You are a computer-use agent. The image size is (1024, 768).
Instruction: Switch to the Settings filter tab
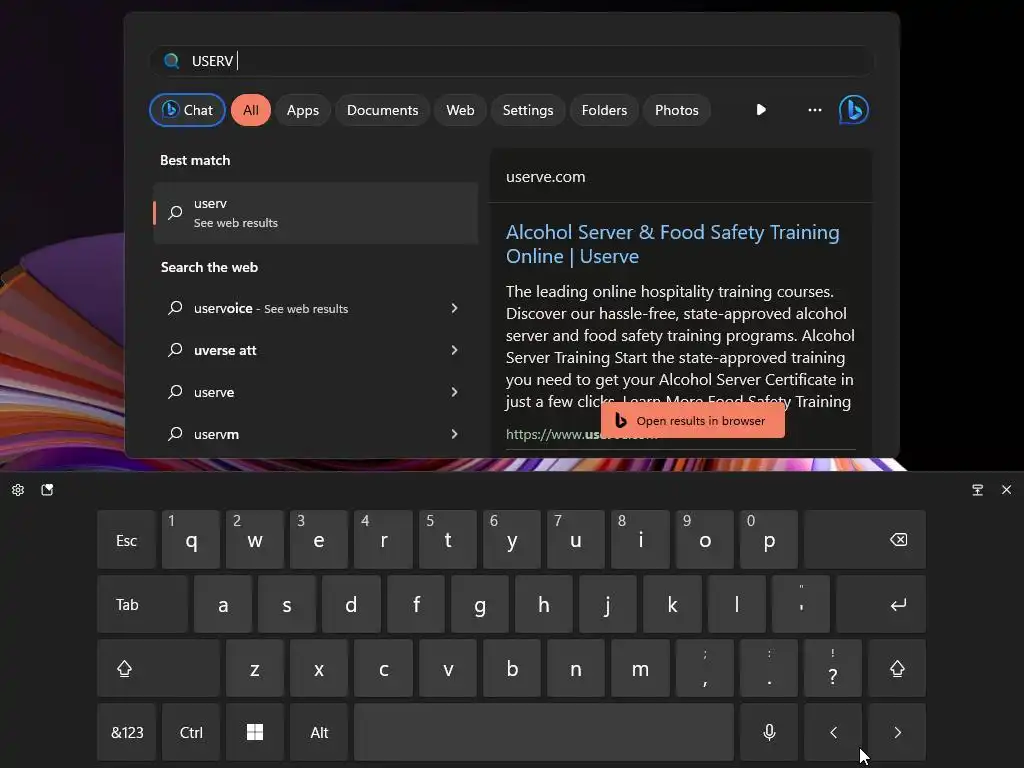528,110
